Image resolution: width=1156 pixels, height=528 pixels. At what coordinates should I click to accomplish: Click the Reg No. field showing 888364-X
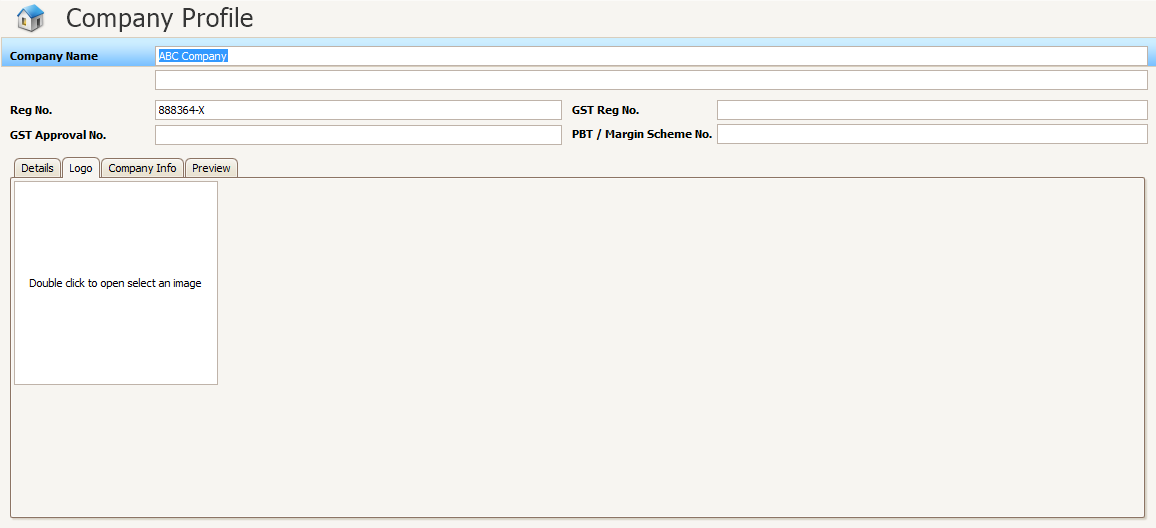click(x=358, y=110)
